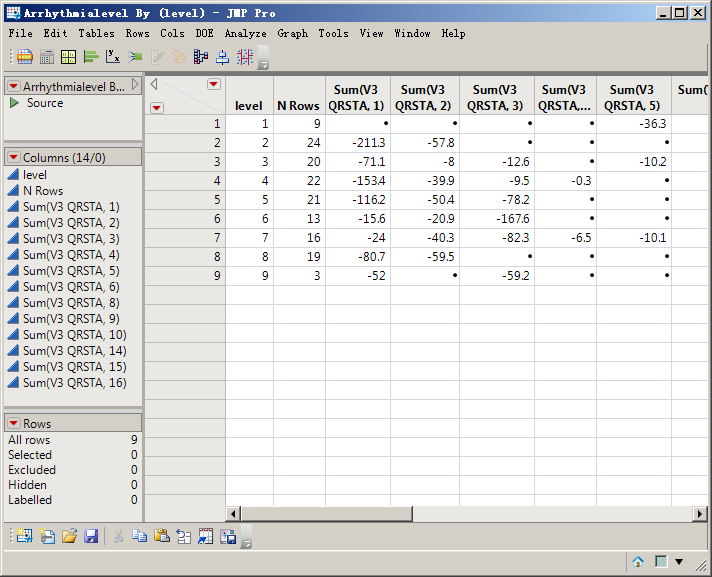Run the Source script with the green triangle

pos(14,103)
